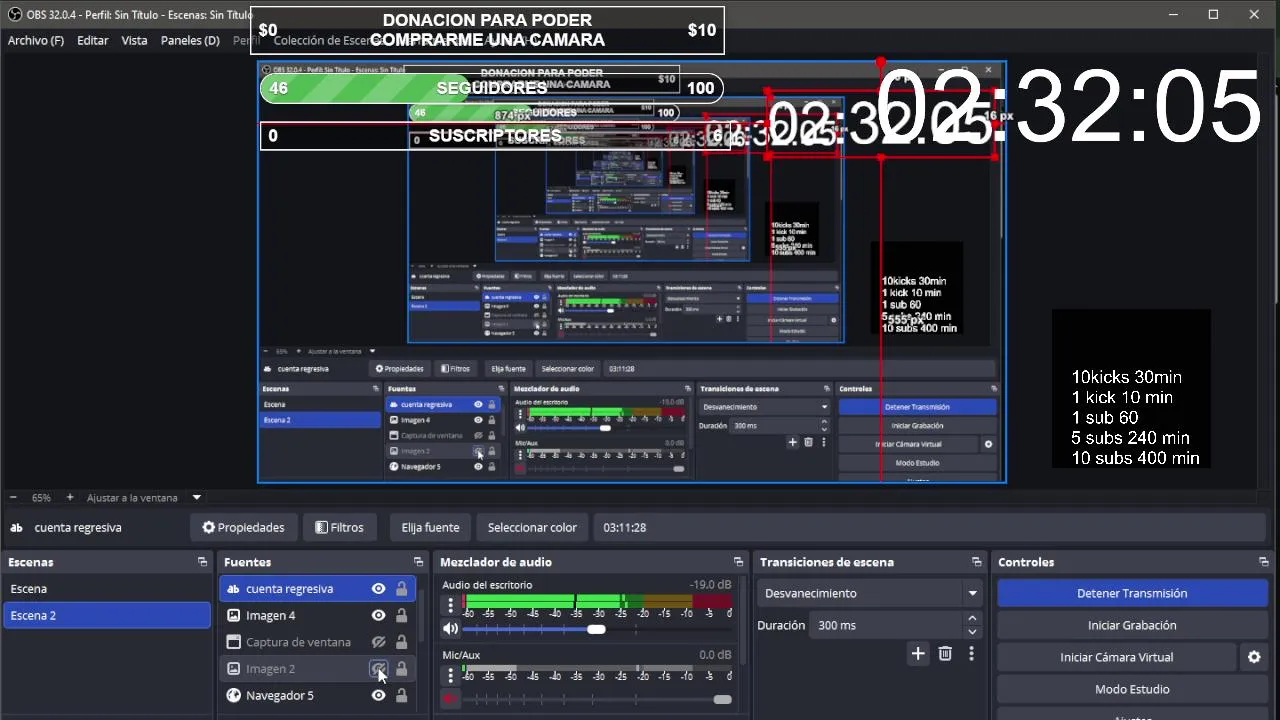Open Propiedades of the selected source

pyautogui.click(x=243, y=527)
